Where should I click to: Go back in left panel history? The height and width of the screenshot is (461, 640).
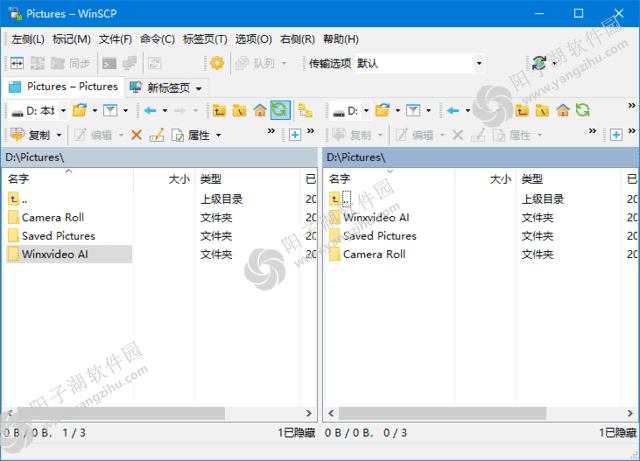point(150,110)
